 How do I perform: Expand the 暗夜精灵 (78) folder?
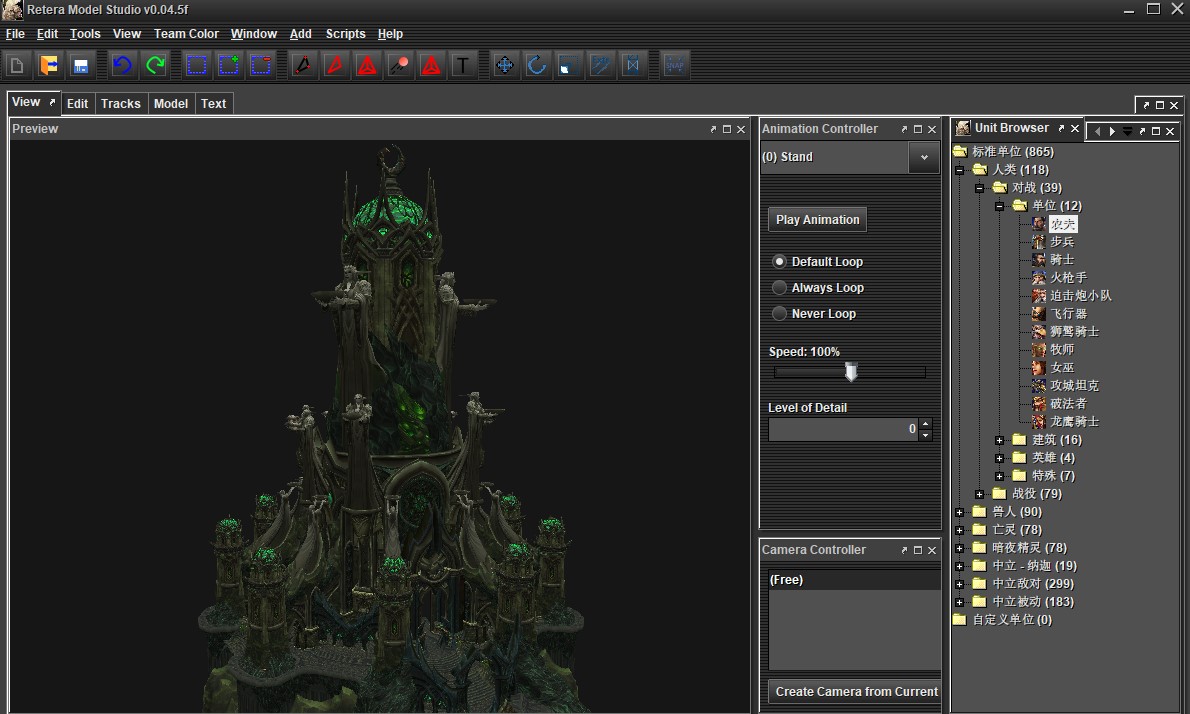[x=959, y=548]
